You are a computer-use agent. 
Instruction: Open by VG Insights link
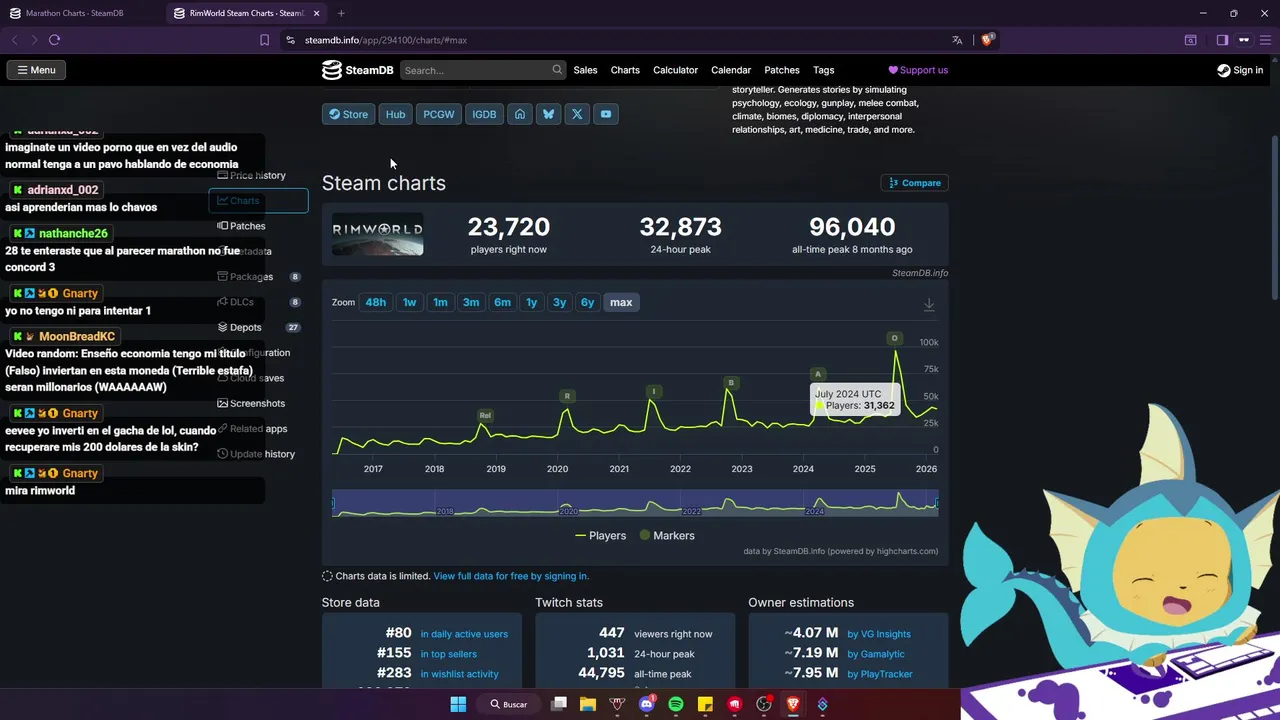coord(879,634)
